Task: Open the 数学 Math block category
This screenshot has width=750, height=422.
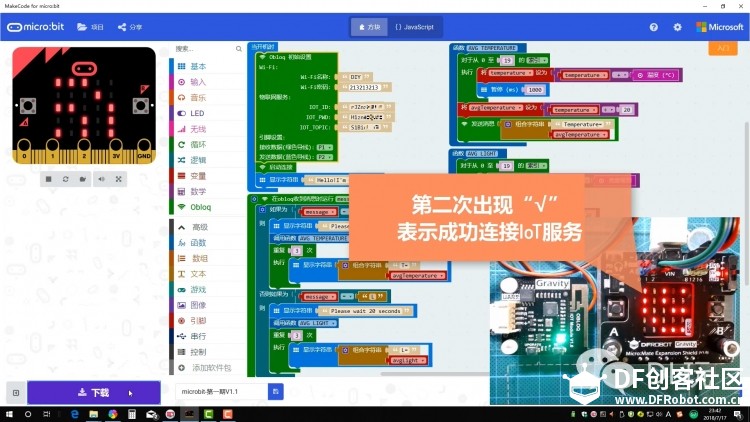Action: tap(207, 191)
